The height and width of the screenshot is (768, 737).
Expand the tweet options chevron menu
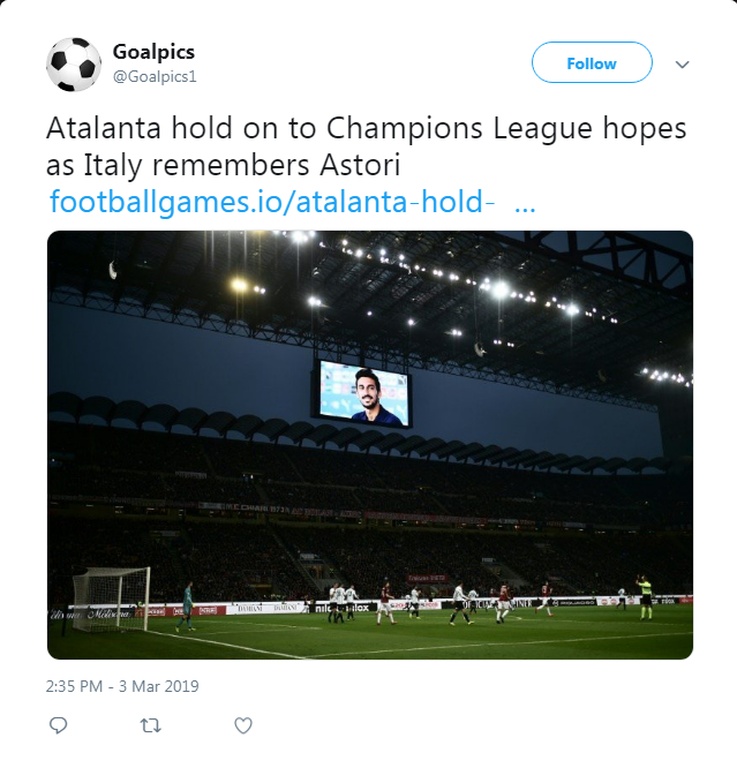click(683, 64)
